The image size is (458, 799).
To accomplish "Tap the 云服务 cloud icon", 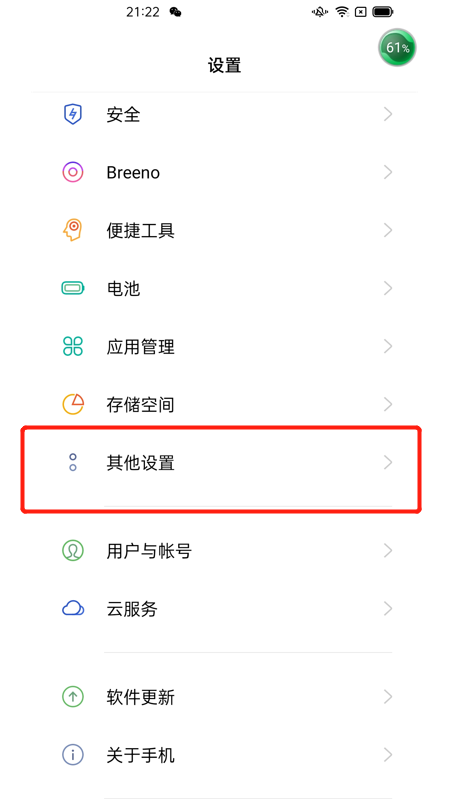I will 73,608.
